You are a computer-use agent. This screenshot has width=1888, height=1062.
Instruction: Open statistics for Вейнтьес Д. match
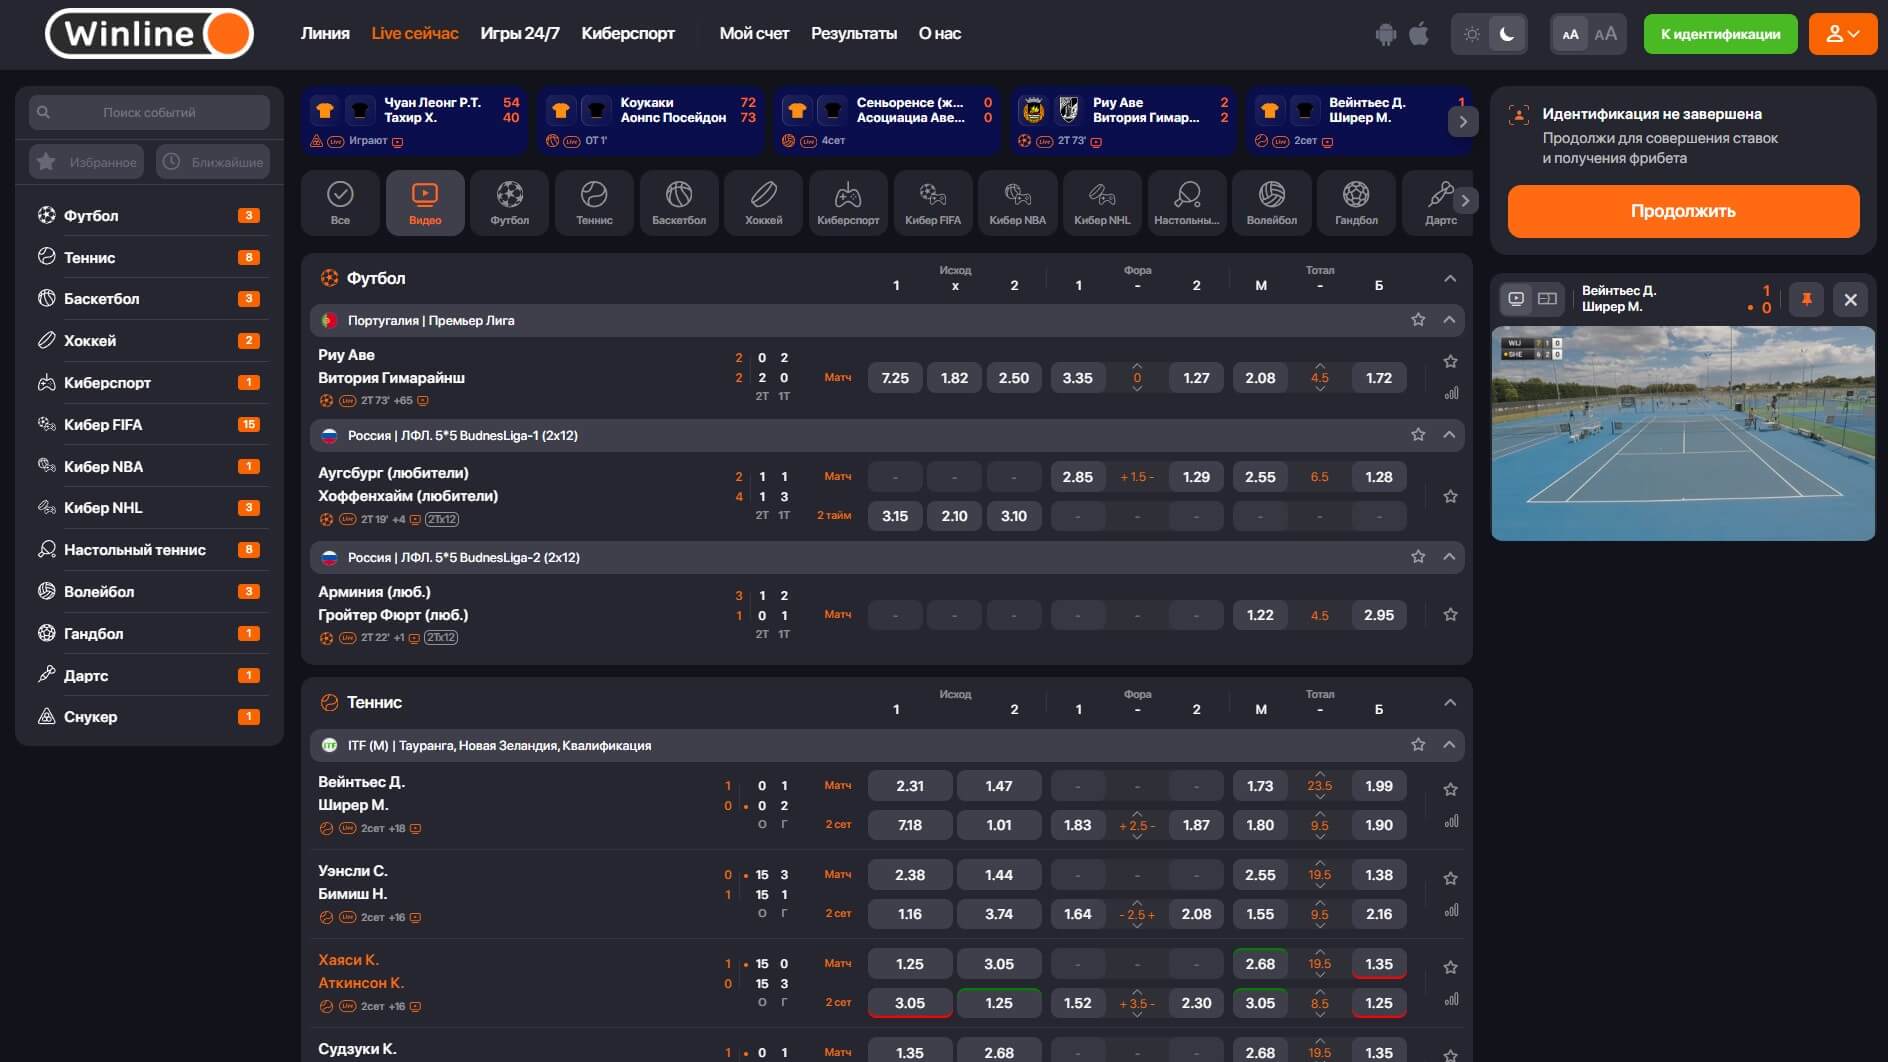pos(1451,822)
